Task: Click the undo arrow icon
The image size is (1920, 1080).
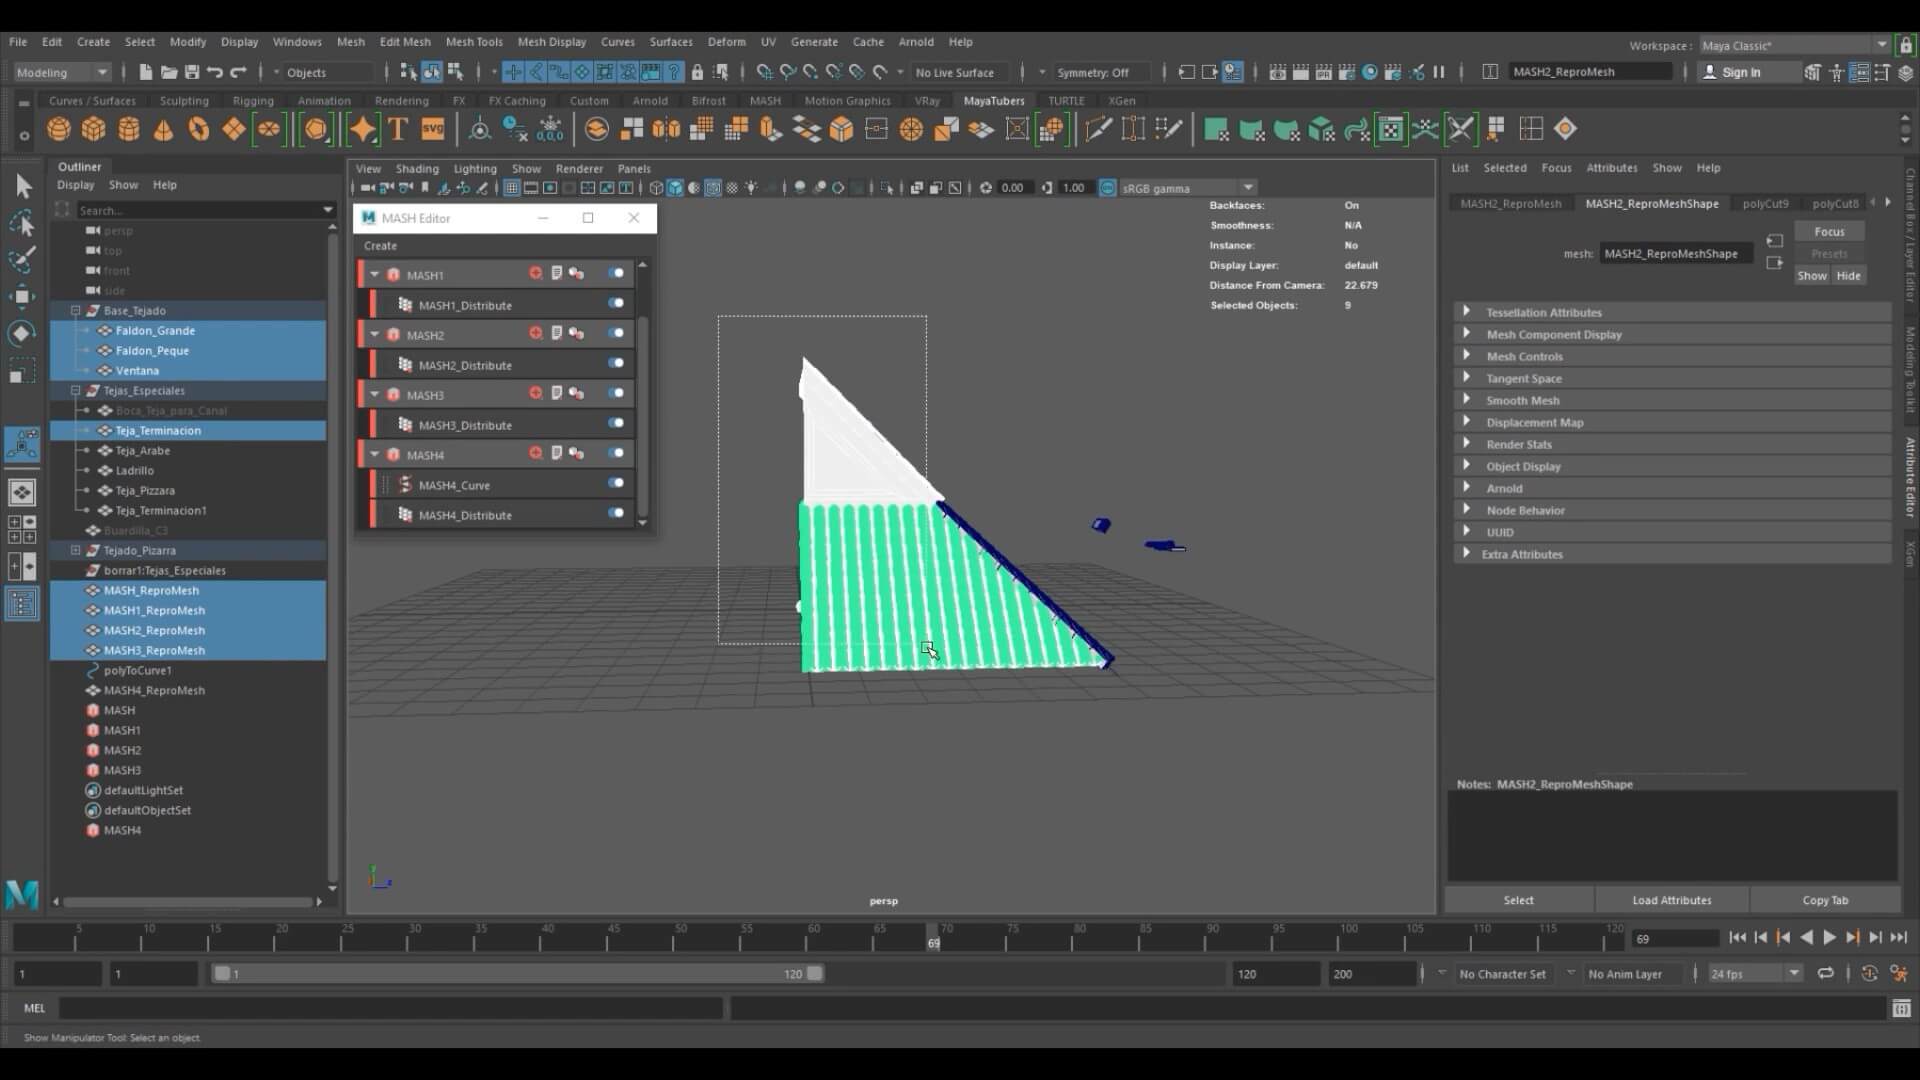Action: (214, 72)
